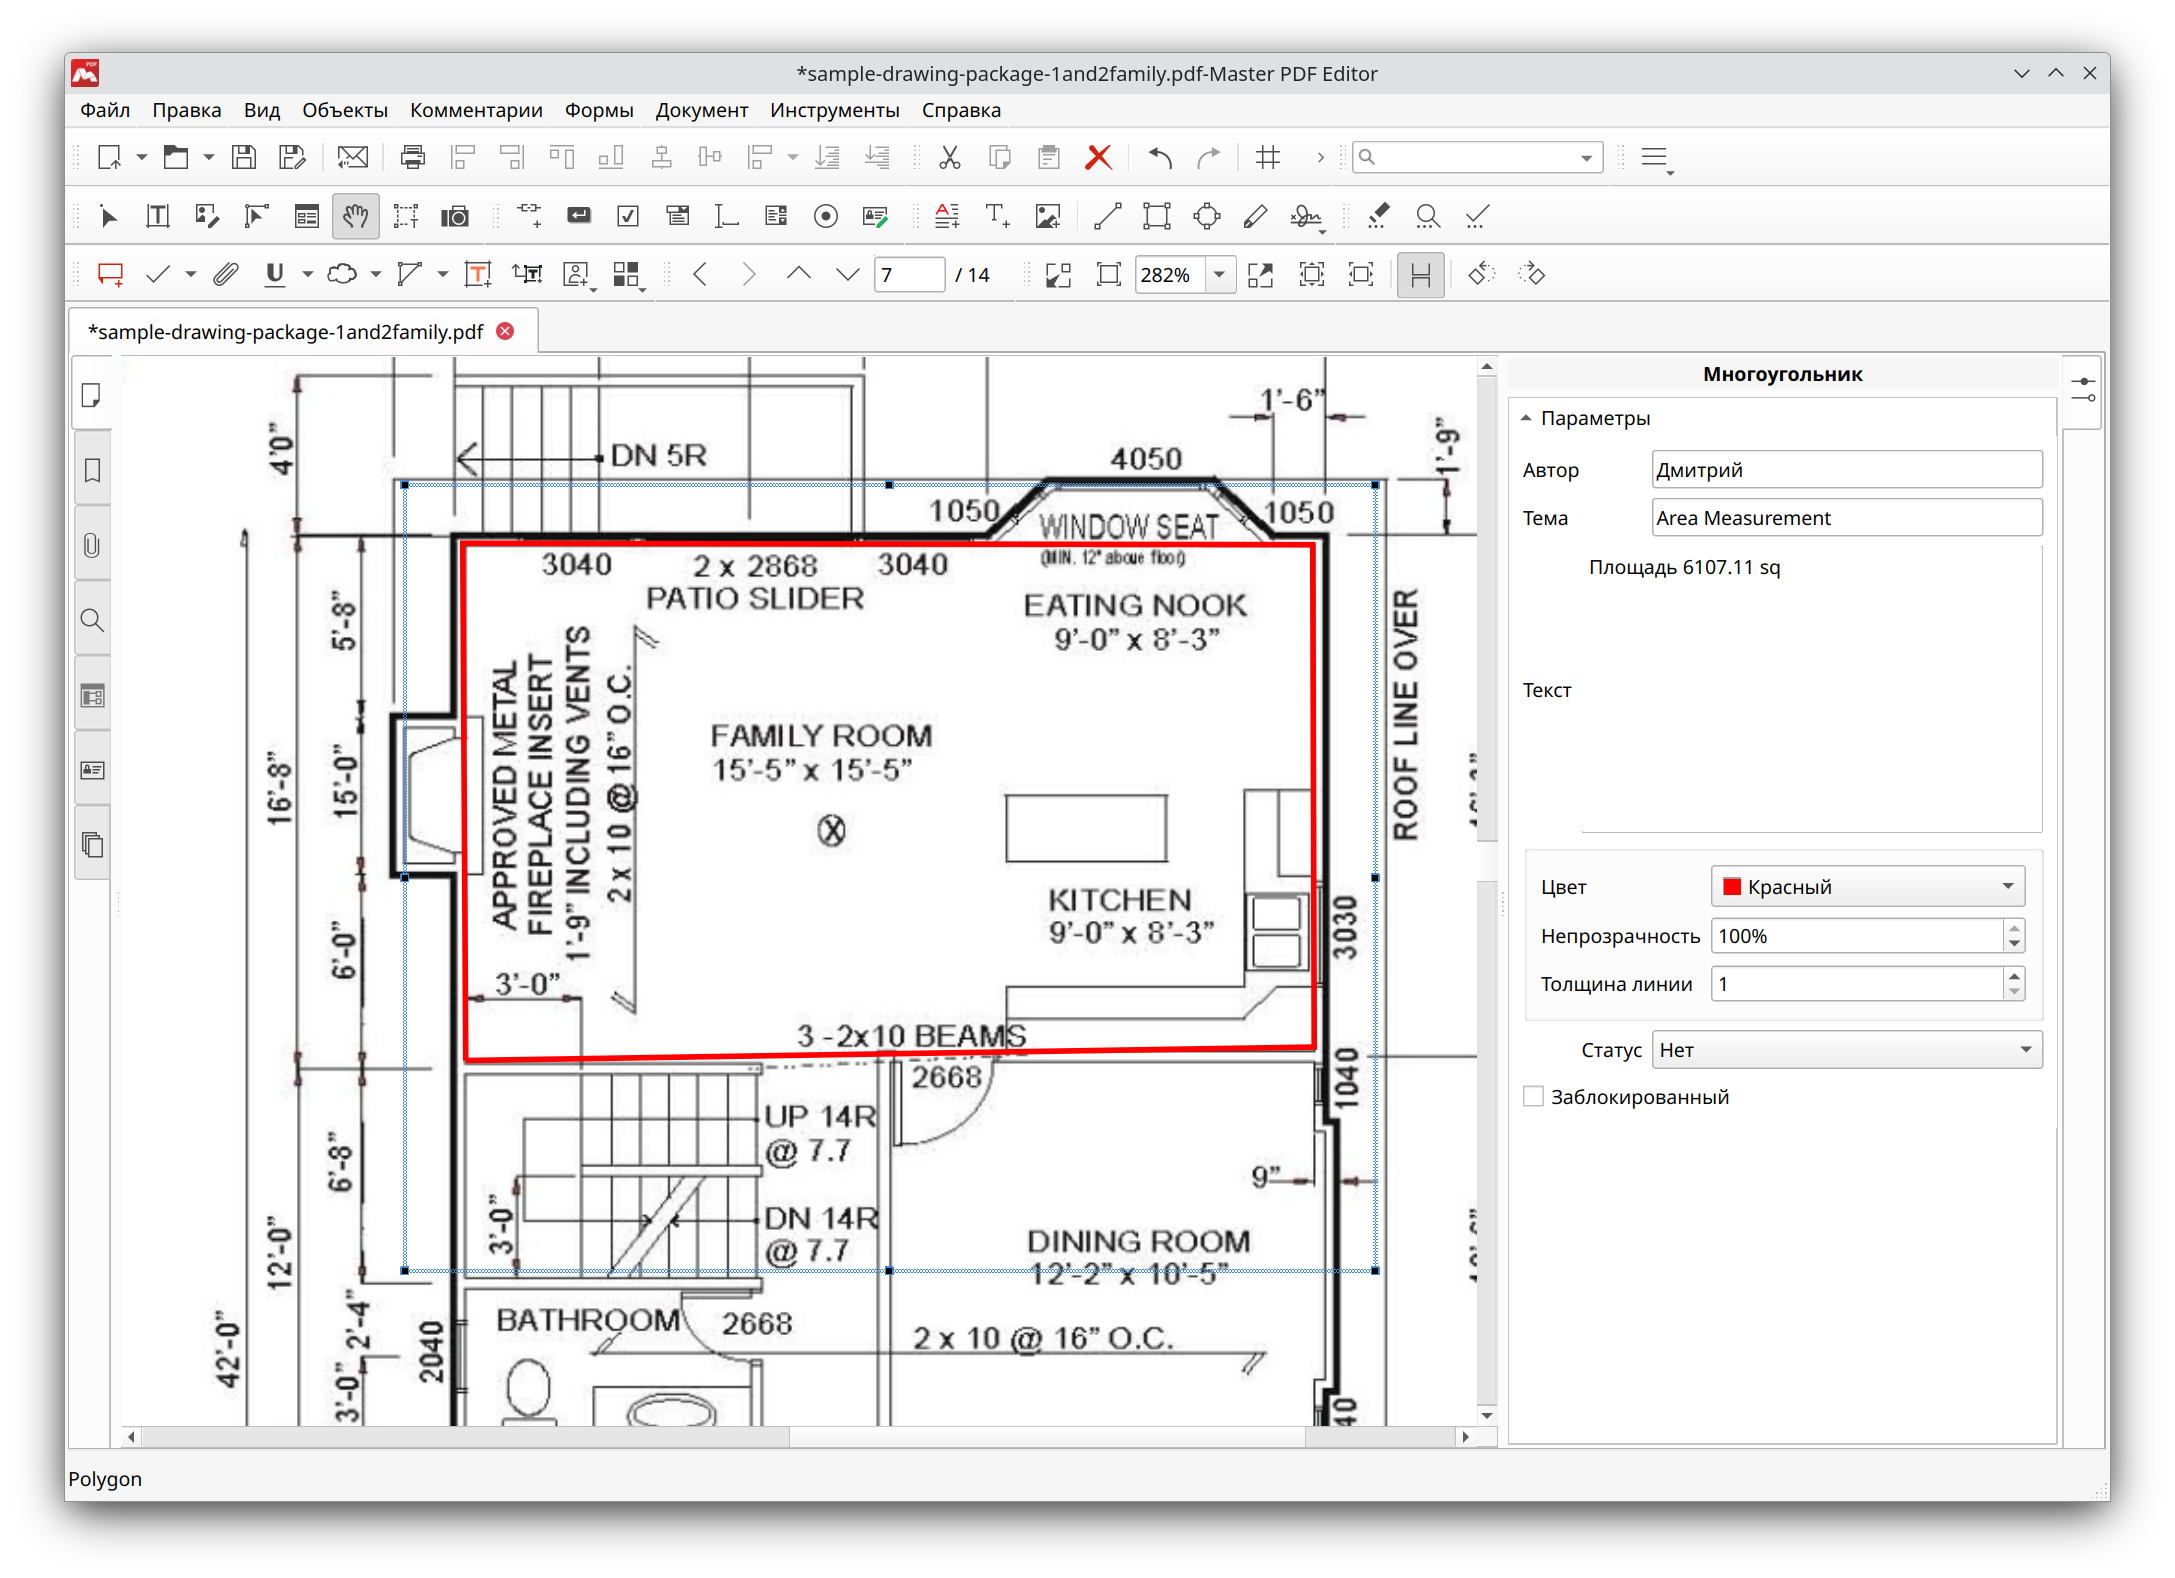Send document by email envelope icon
2175x1578 pixels.
tap(352, 157)
